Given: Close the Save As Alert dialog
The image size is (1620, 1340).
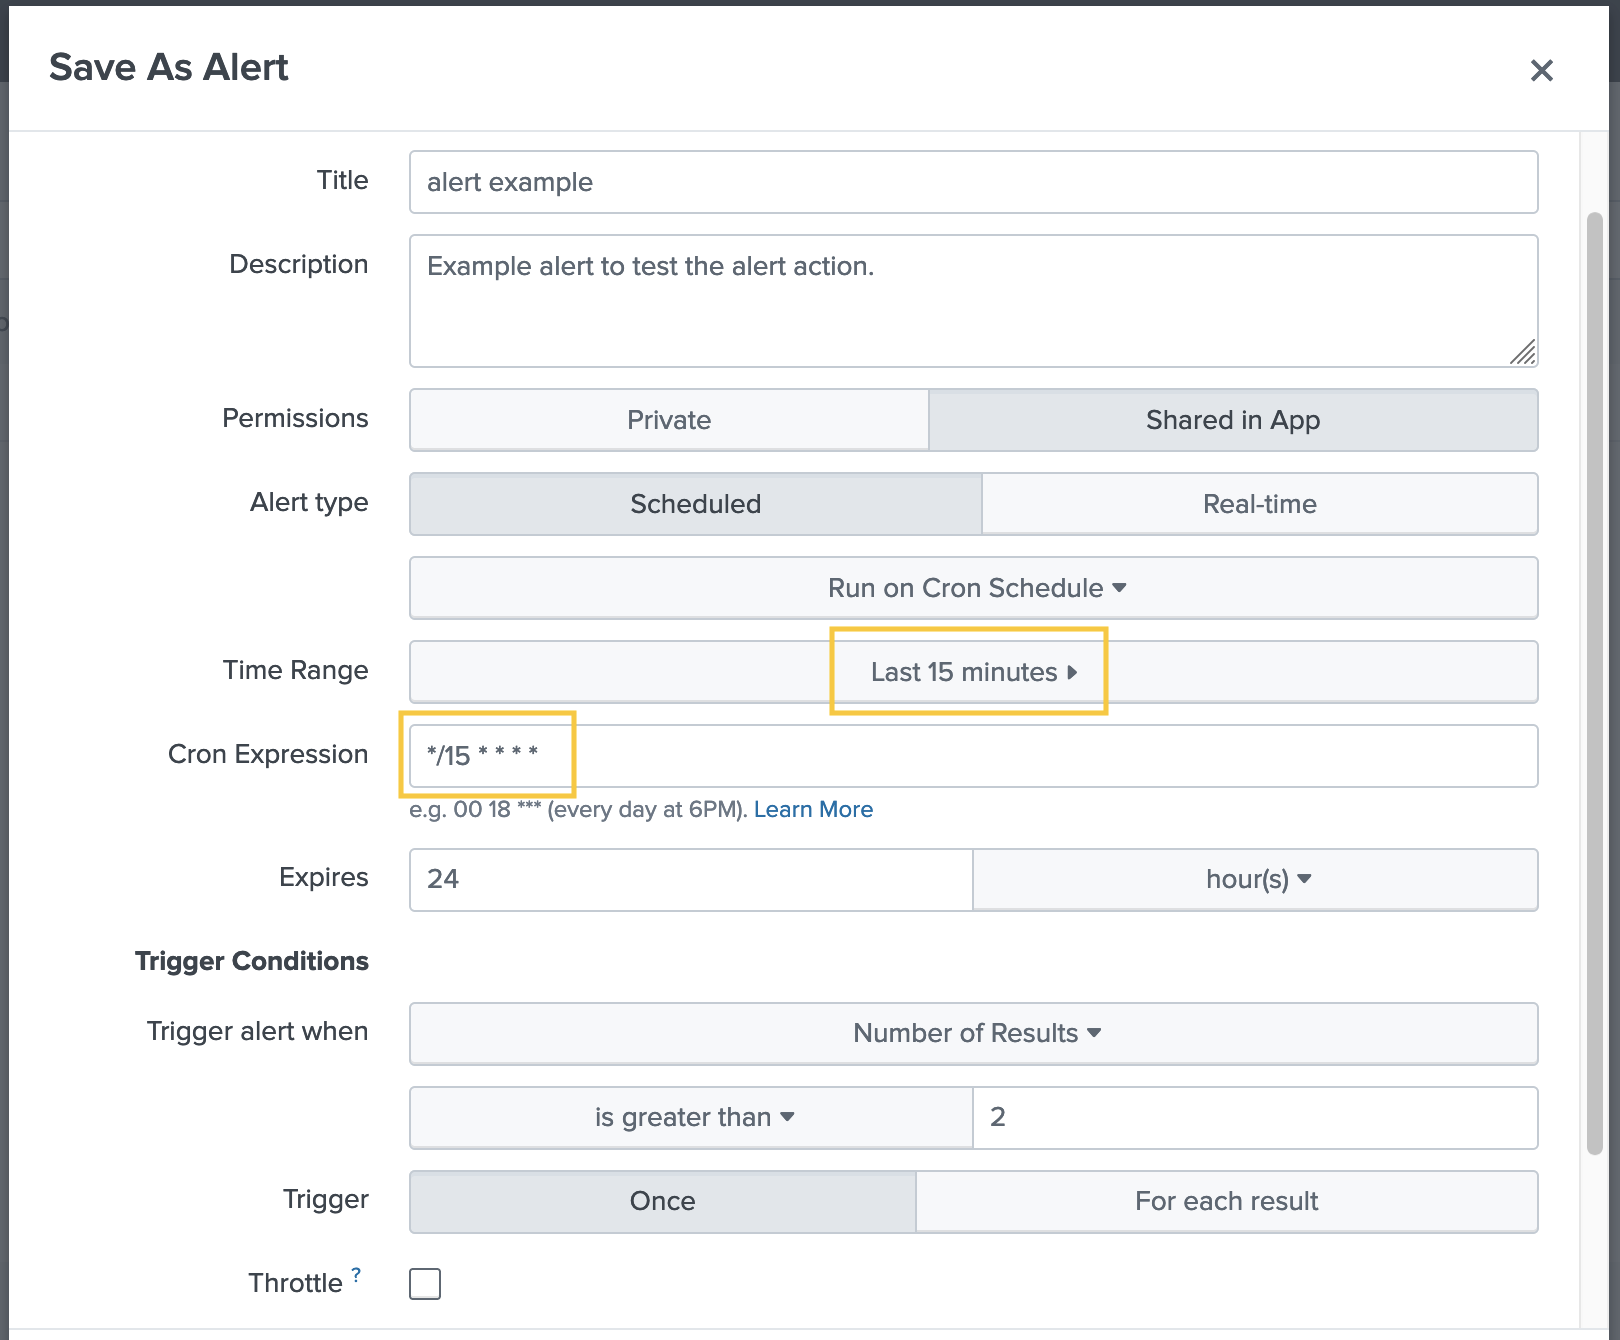Looking at the screenshot, I should (1542, 70).
